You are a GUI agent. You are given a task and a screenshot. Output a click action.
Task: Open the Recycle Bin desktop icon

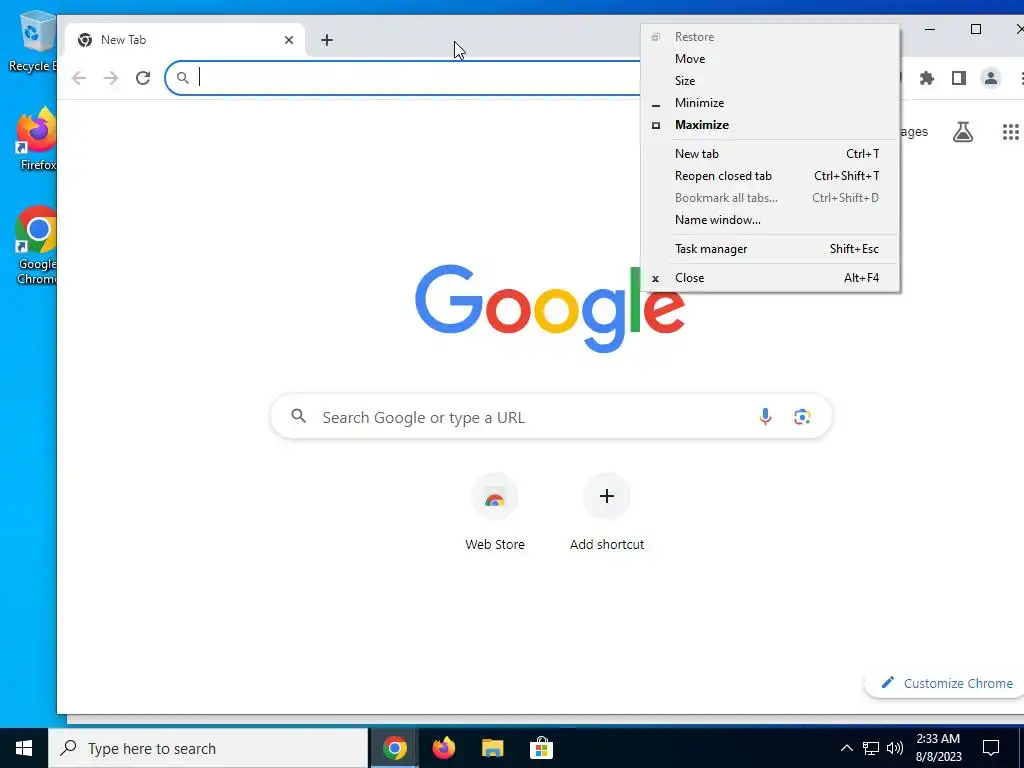click(x=33, y=41)
